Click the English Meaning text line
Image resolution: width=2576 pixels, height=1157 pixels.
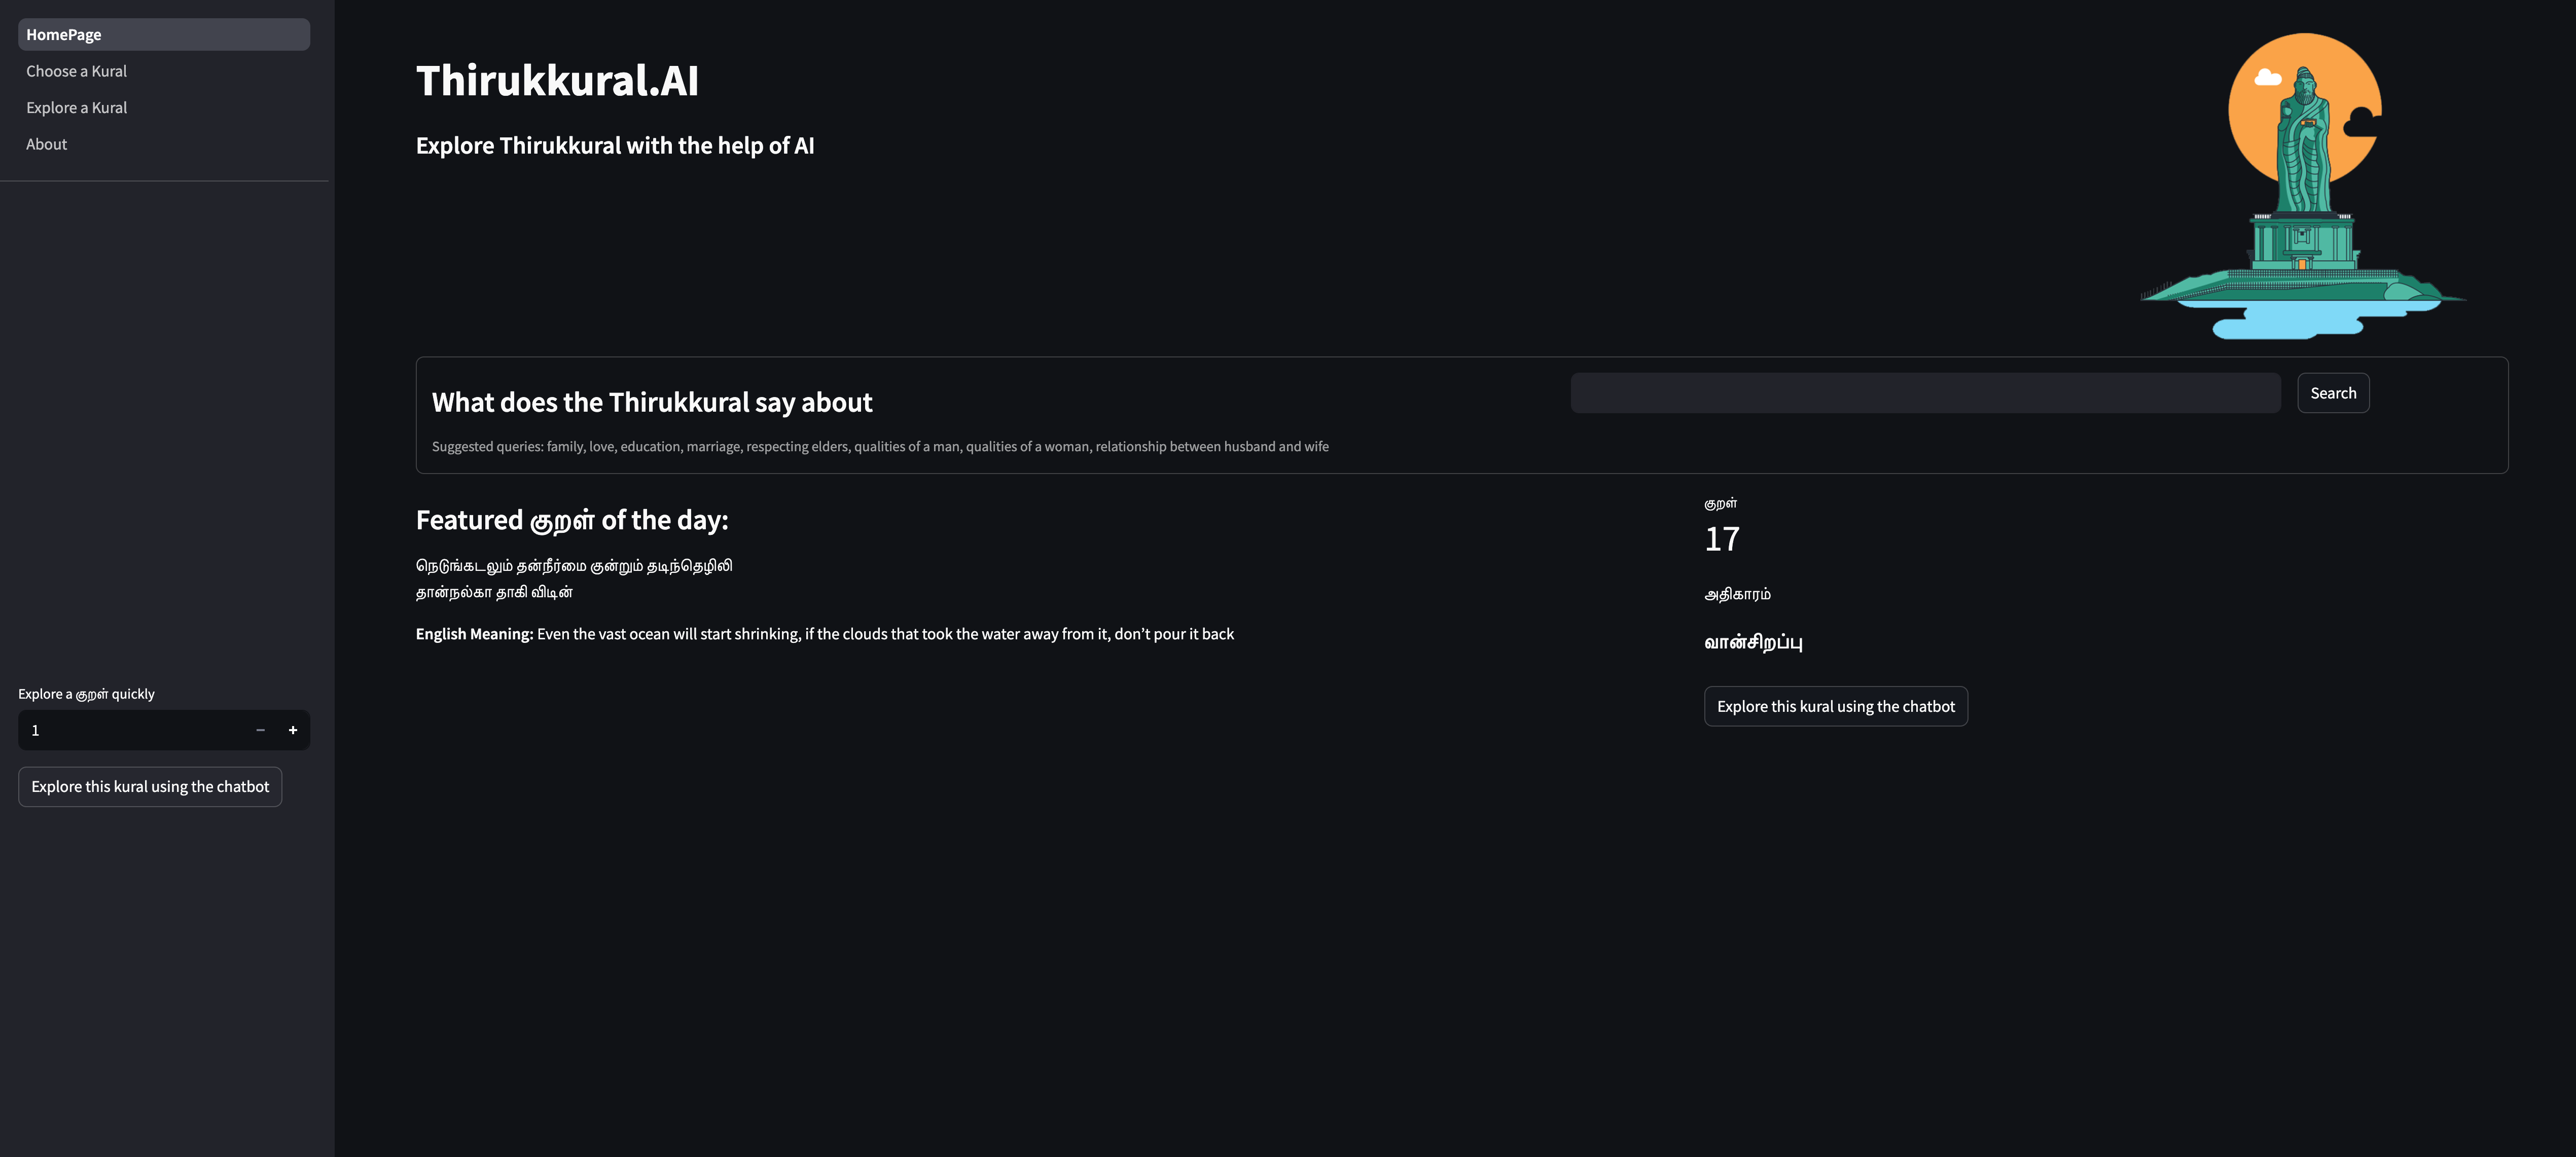point(825,634)
